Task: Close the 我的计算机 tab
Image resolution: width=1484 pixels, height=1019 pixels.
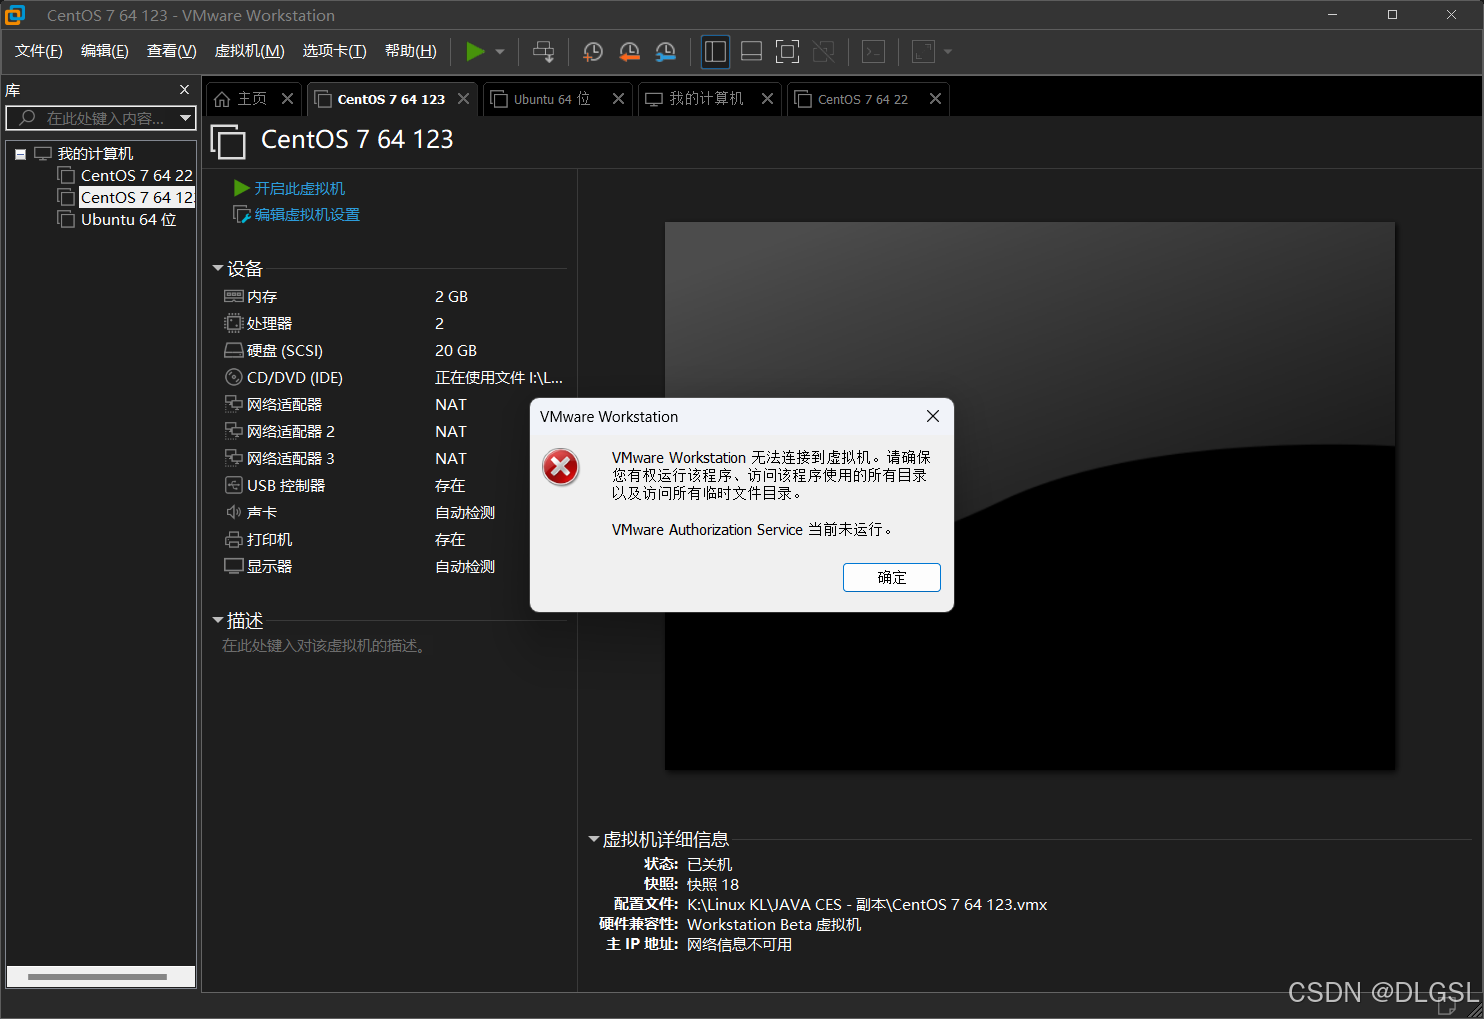Action: tap(767, 99)
